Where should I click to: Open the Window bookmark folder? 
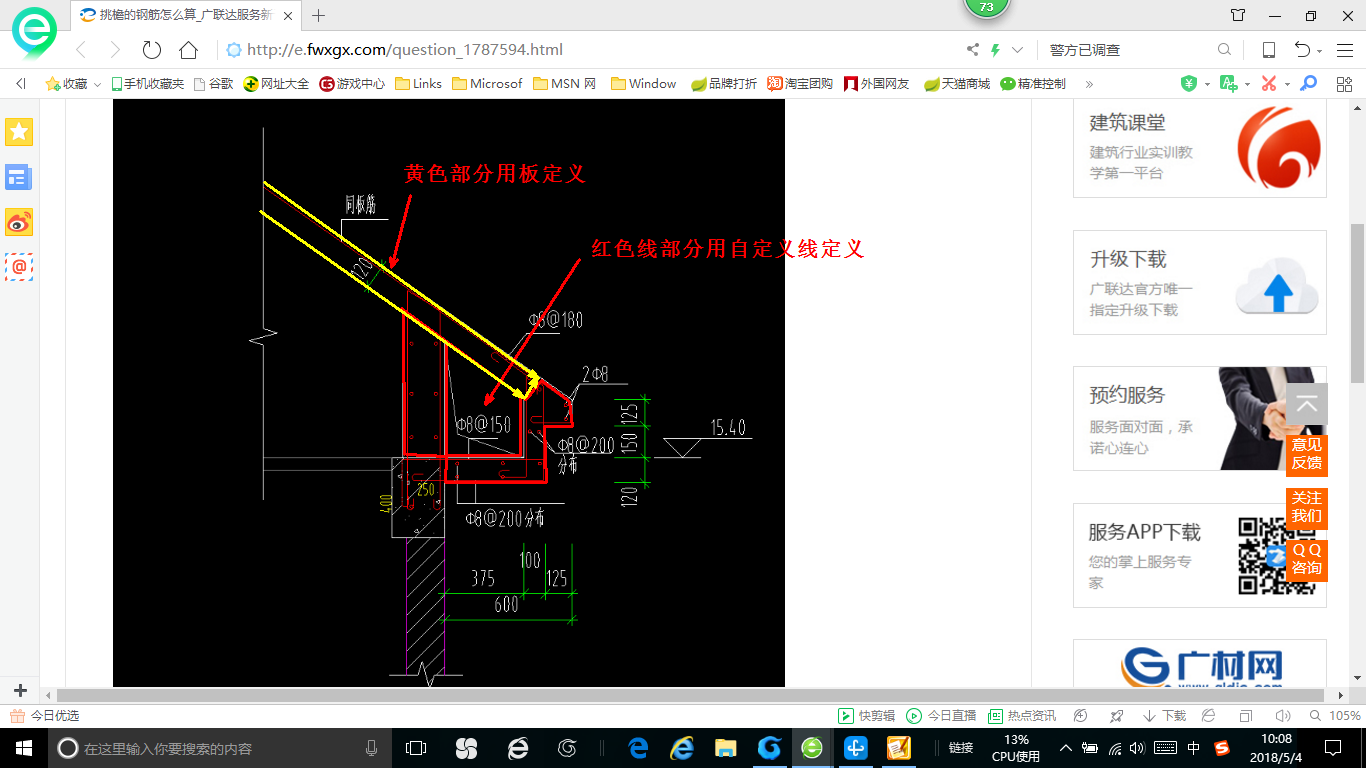[643, 84]
